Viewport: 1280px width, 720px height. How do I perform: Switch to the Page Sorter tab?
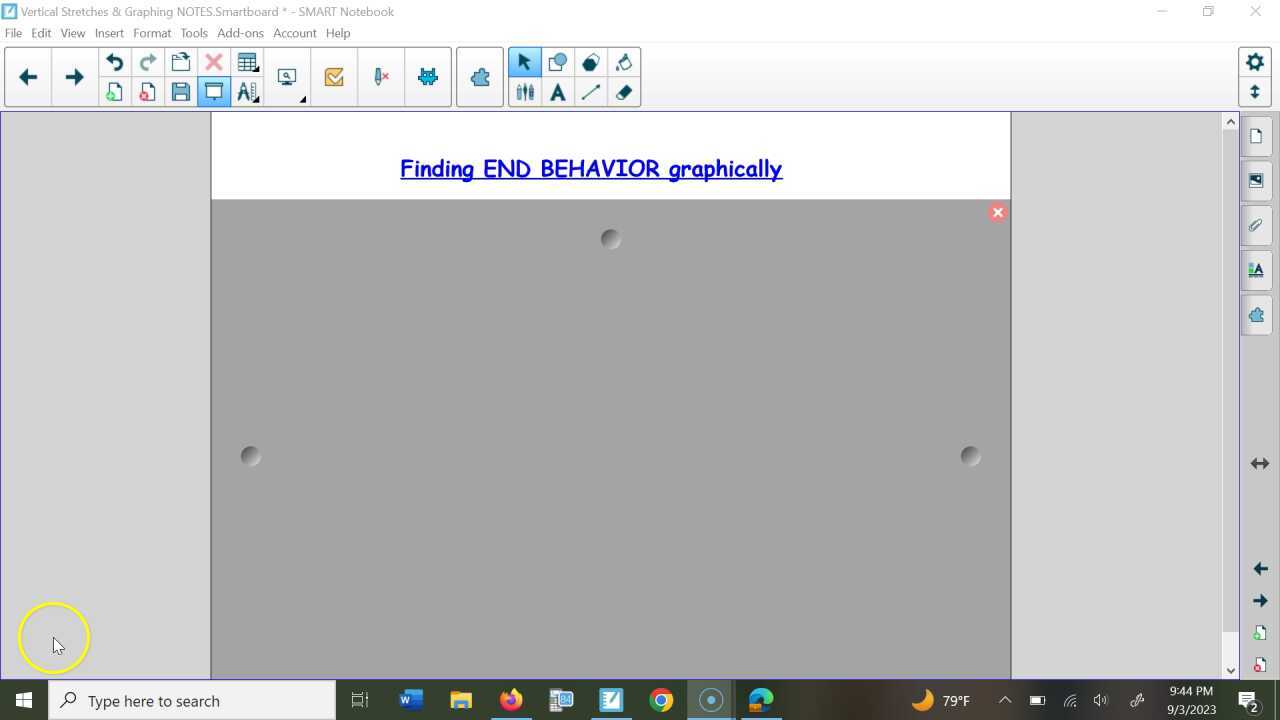pyautogui.click(x=1256, y=135)
